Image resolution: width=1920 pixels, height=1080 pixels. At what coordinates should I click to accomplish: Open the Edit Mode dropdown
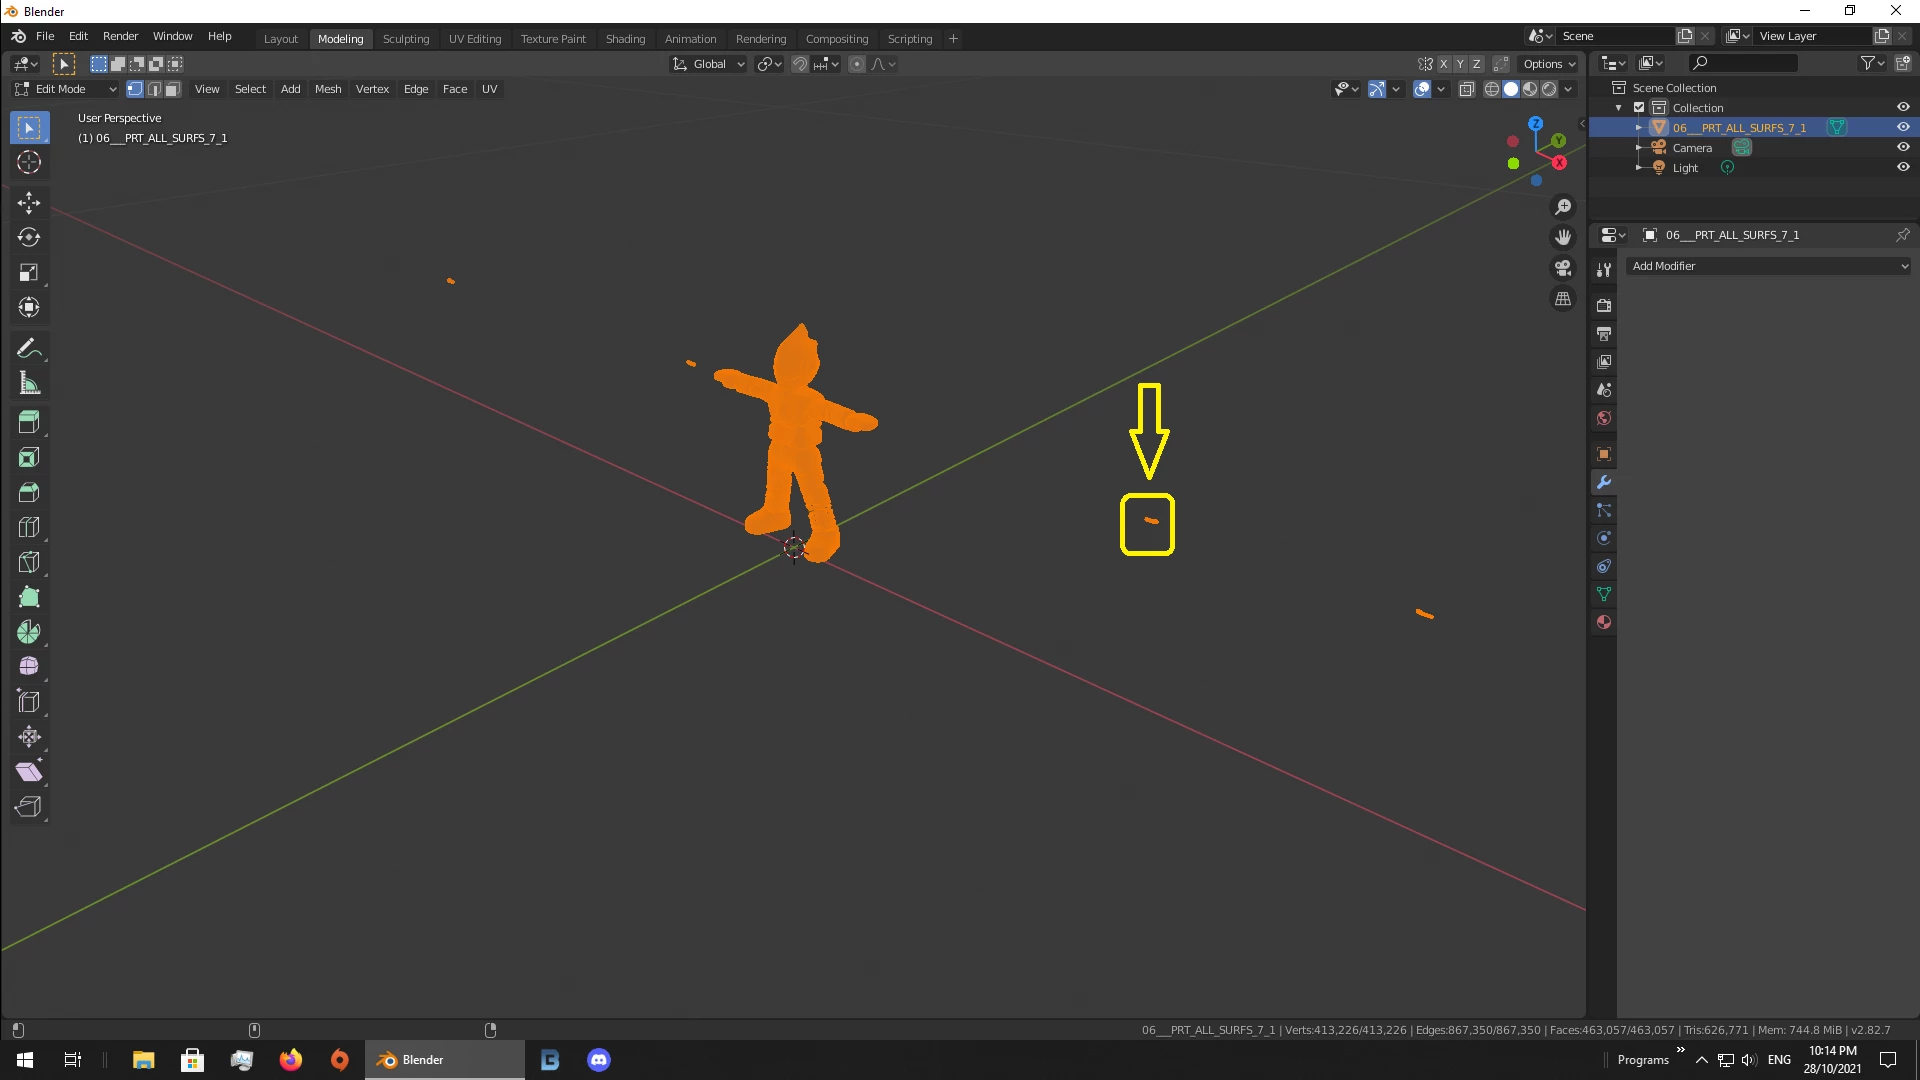click(x=66, y=89)
